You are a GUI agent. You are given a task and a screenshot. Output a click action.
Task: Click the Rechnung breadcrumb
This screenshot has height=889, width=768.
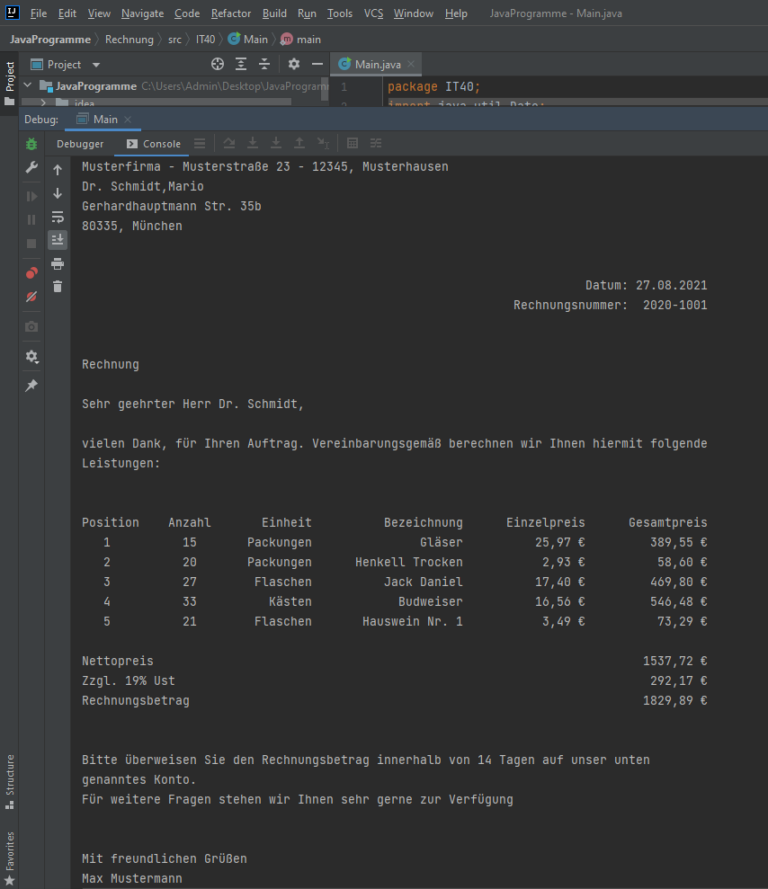(130, 39)
